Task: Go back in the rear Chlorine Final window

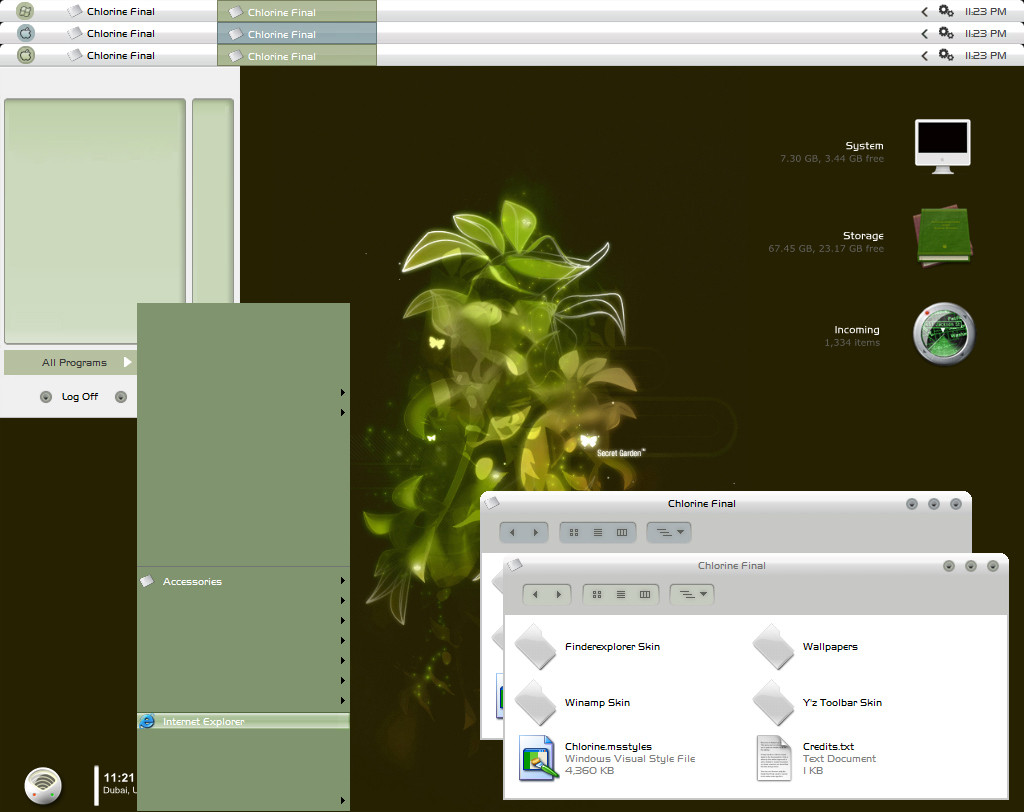Action: 512,532
